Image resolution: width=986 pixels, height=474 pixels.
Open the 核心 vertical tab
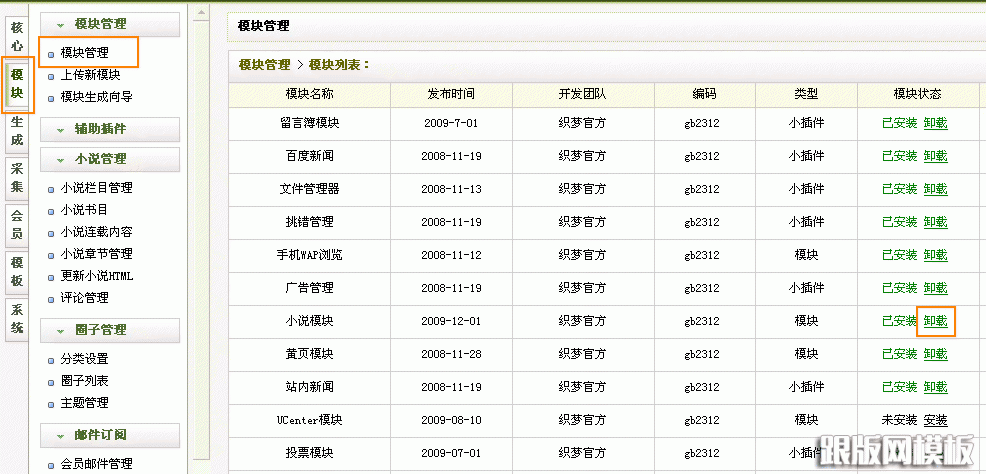point(18,37)
